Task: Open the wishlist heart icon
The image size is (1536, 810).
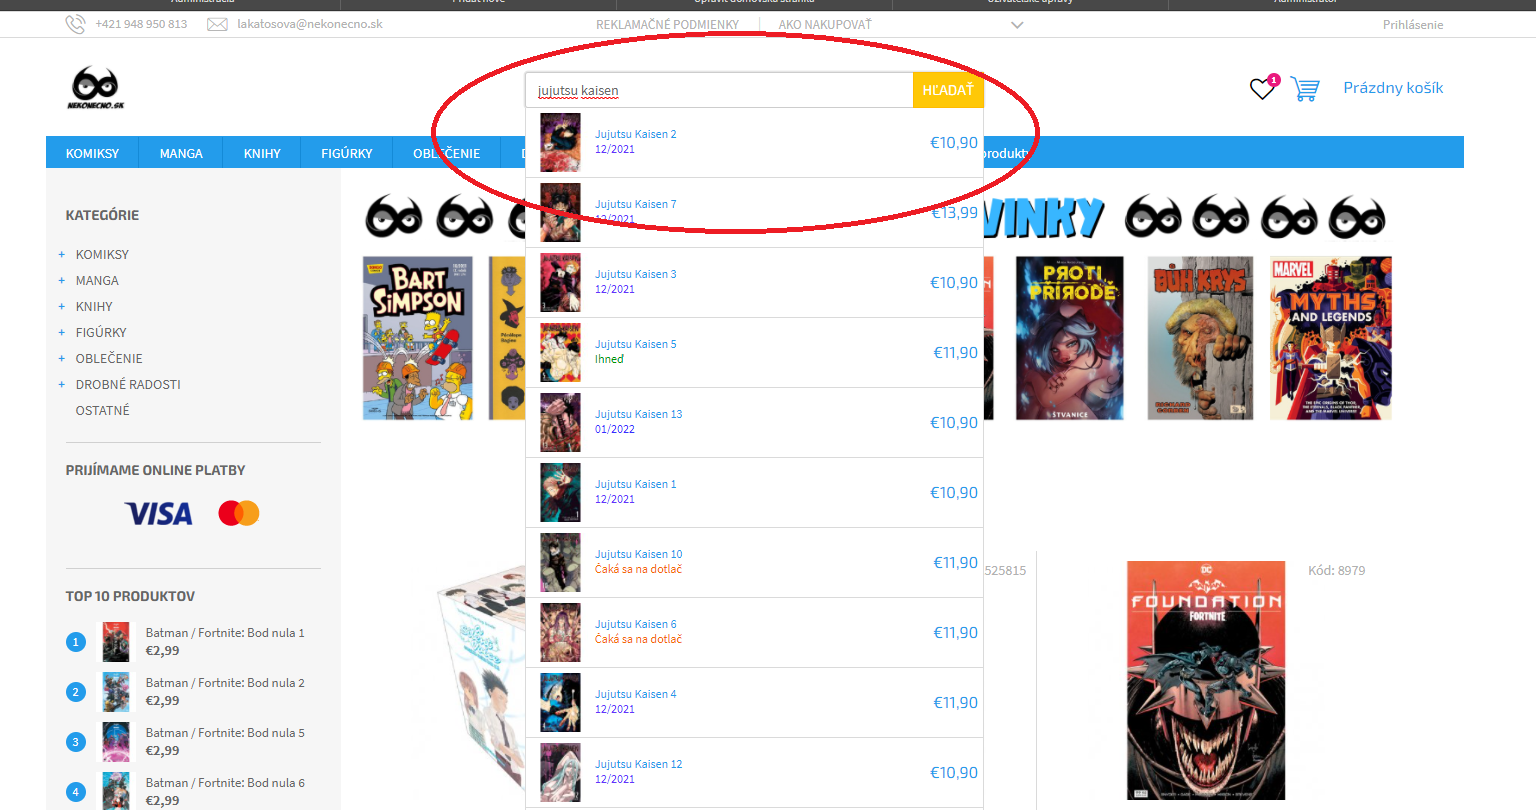Action: 1263,89
